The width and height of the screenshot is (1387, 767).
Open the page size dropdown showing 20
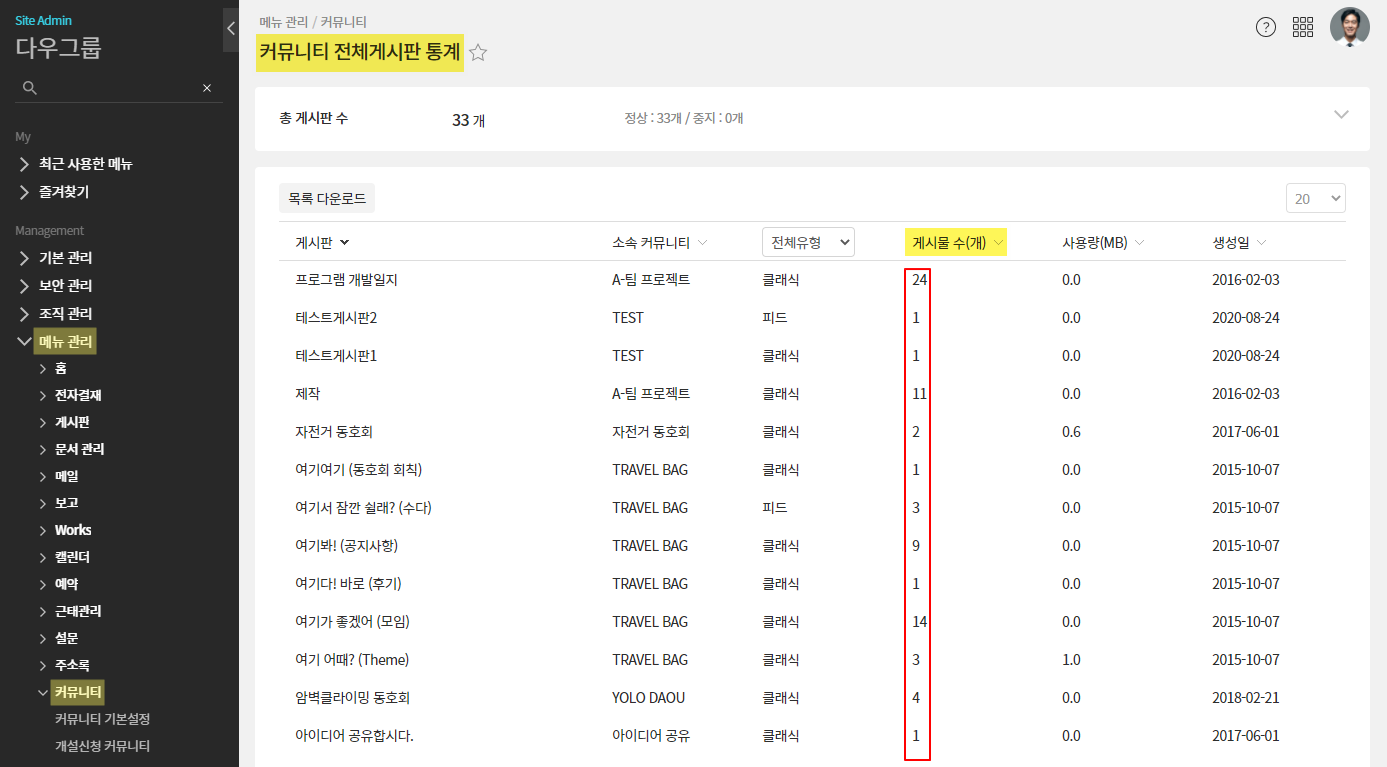pyautogui.click(x=1315, y=199)
